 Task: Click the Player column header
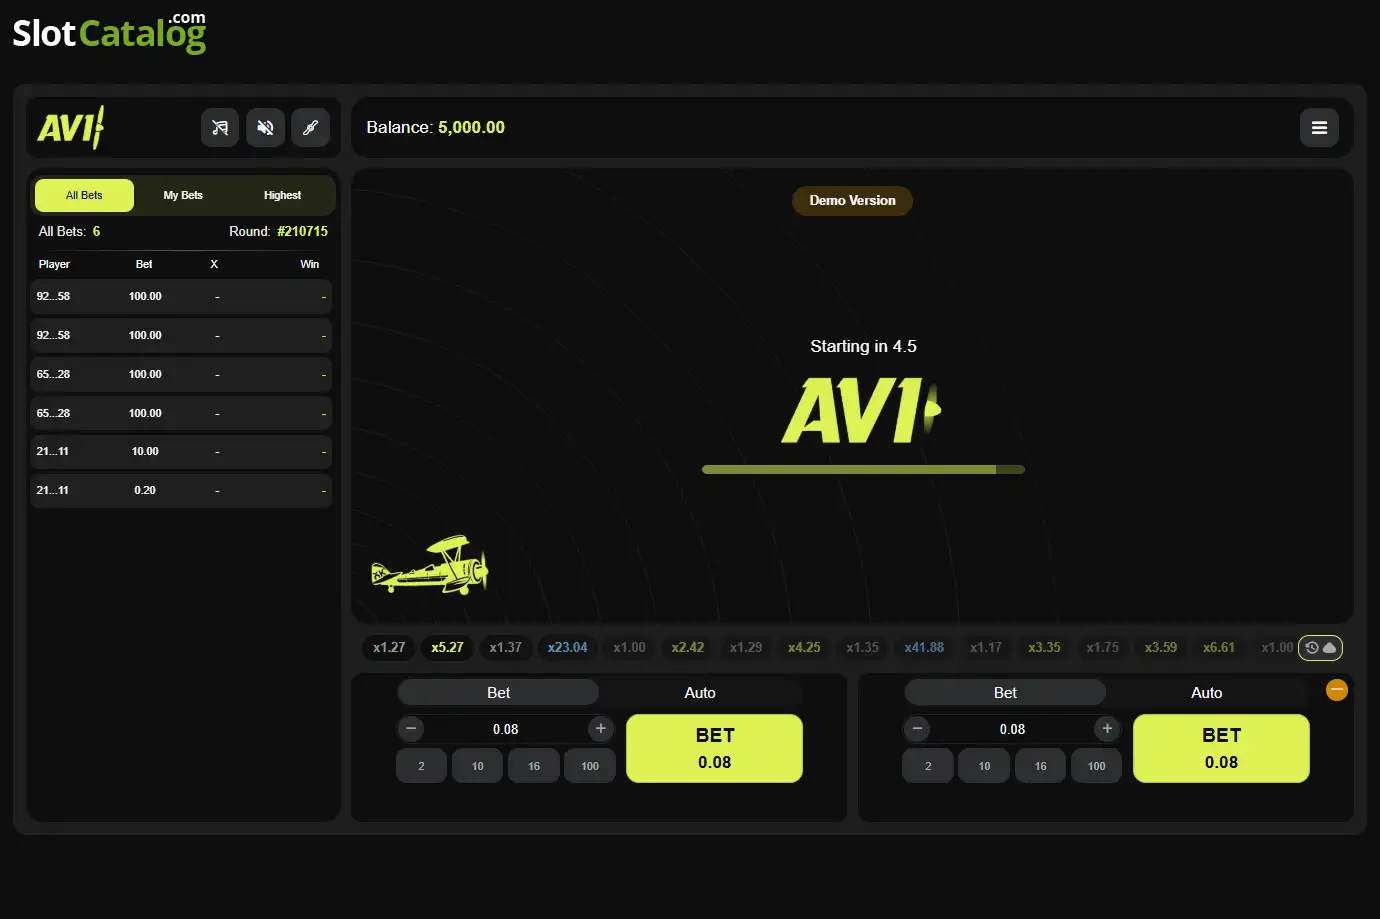(54, 264)
